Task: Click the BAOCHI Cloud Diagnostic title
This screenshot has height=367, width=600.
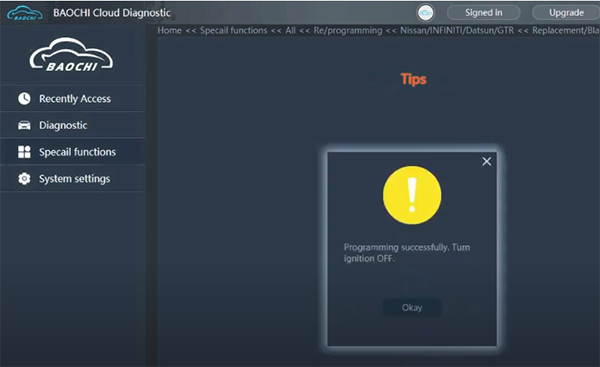Action: click(x=112, y=13)
